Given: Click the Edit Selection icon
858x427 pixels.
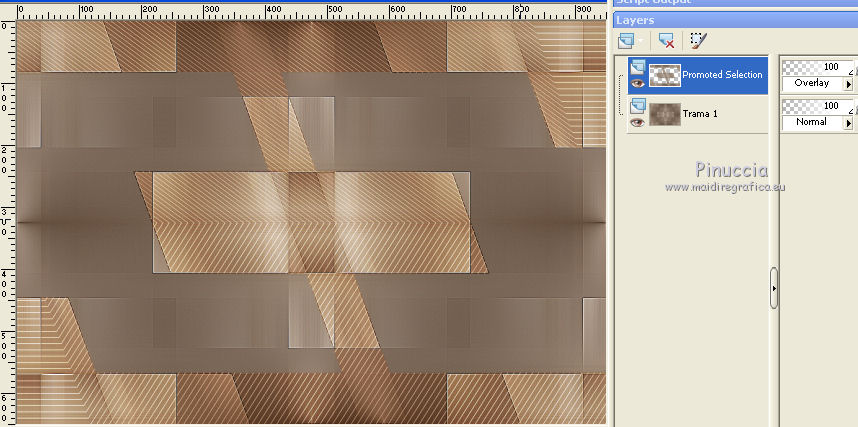Looking at the screenshot, I should point(698,41).
